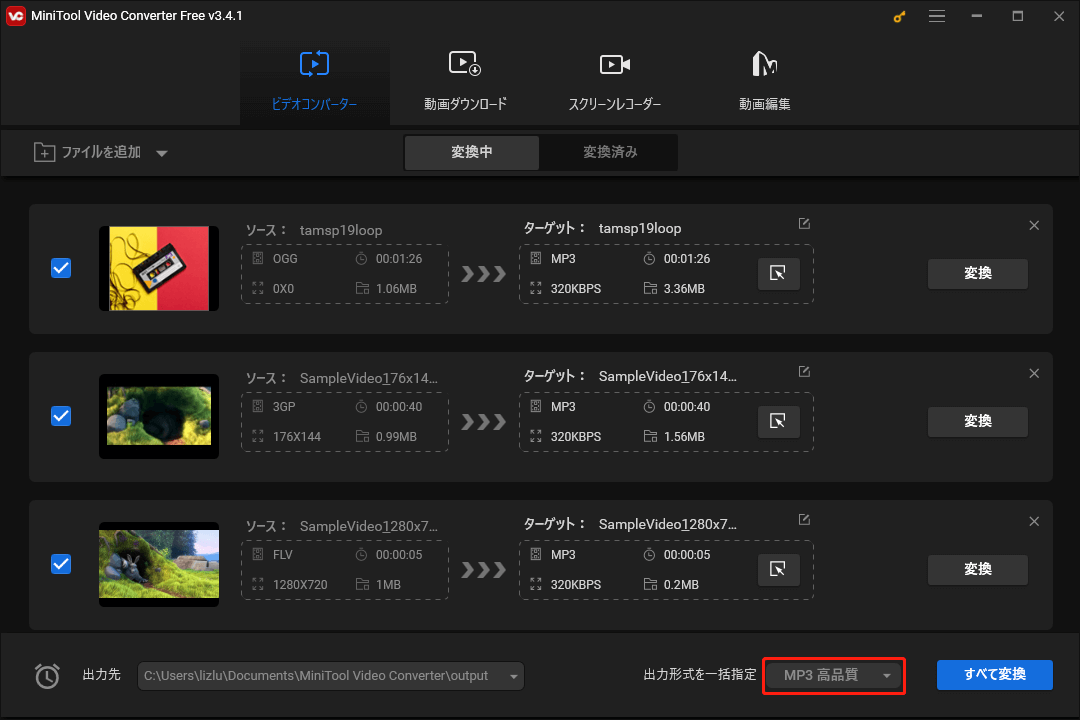Image resolution: width=1080 pixels, height=720 pixels.
Task: Edit target name of SampleVideo1280x7
Action: pyautogui.click(x=804, y=520)
